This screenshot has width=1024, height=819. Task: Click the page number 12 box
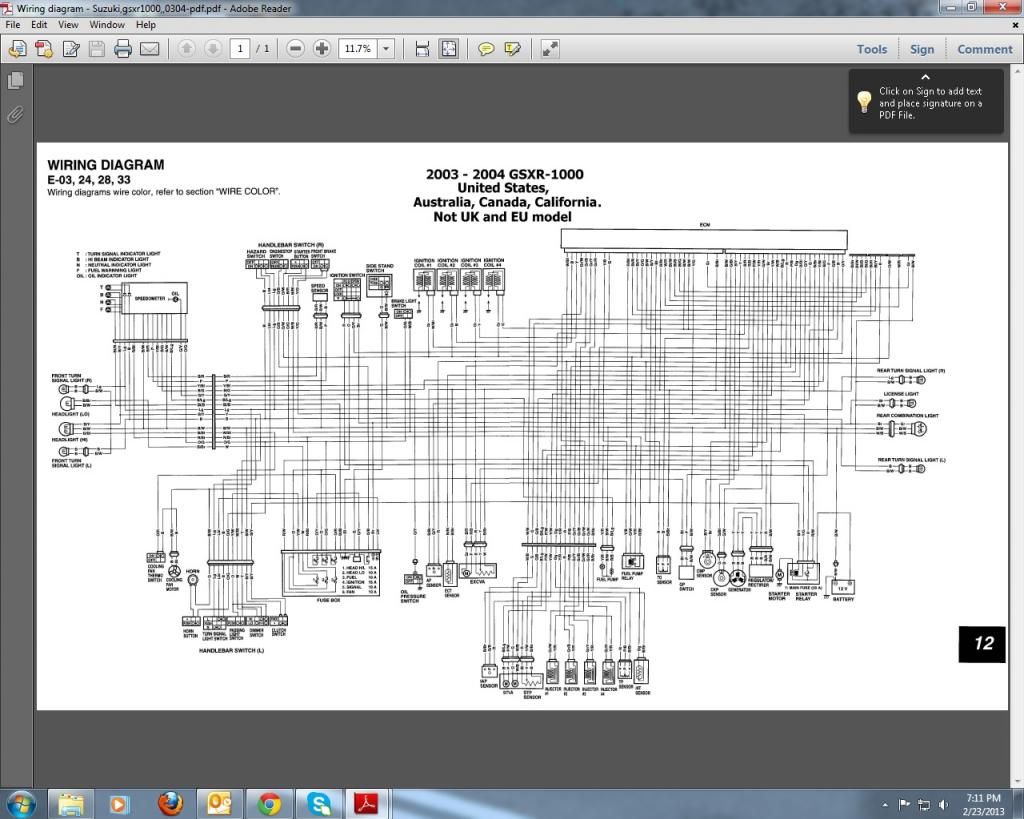coord(982,644)
